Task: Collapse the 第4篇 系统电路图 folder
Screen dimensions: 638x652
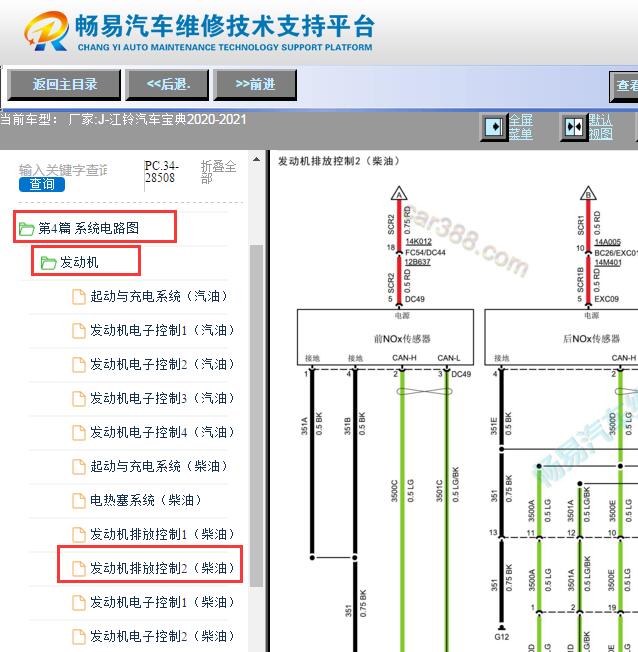Action: tap(89, 228)
